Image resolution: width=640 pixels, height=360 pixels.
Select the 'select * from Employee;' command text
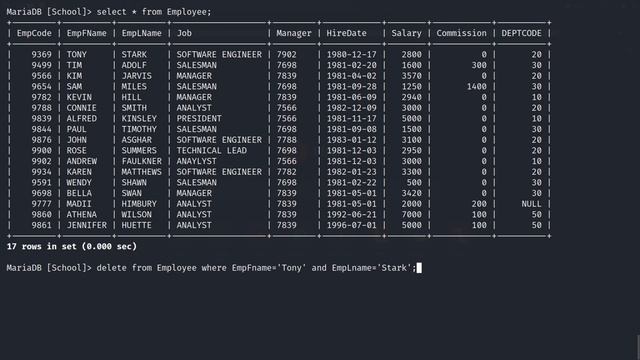[x=154, y=12]
